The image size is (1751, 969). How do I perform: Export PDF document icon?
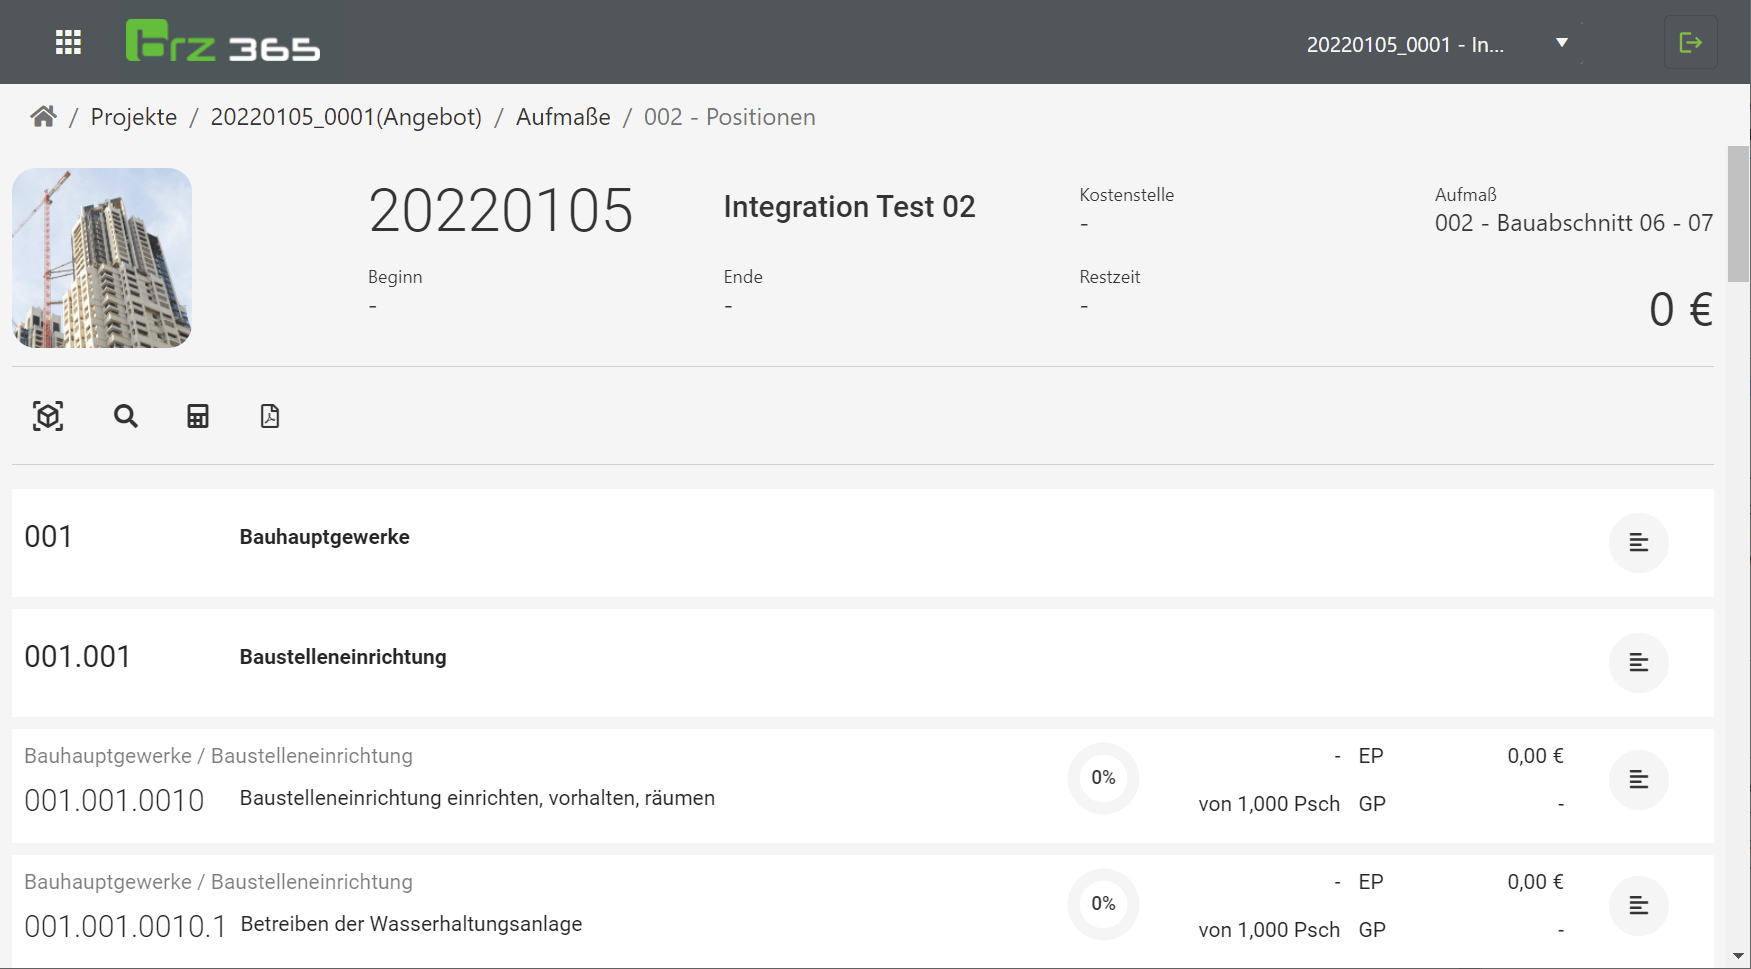[270, 416]
